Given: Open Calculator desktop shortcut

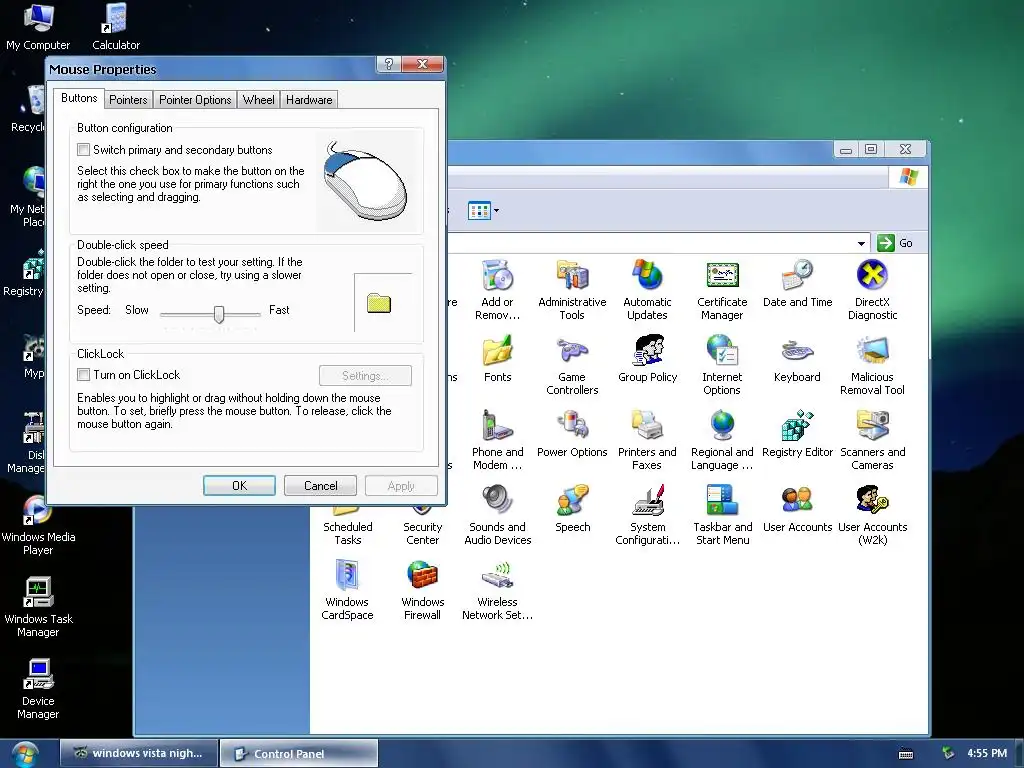Looking at the screenshot, I should click(116, 27).
